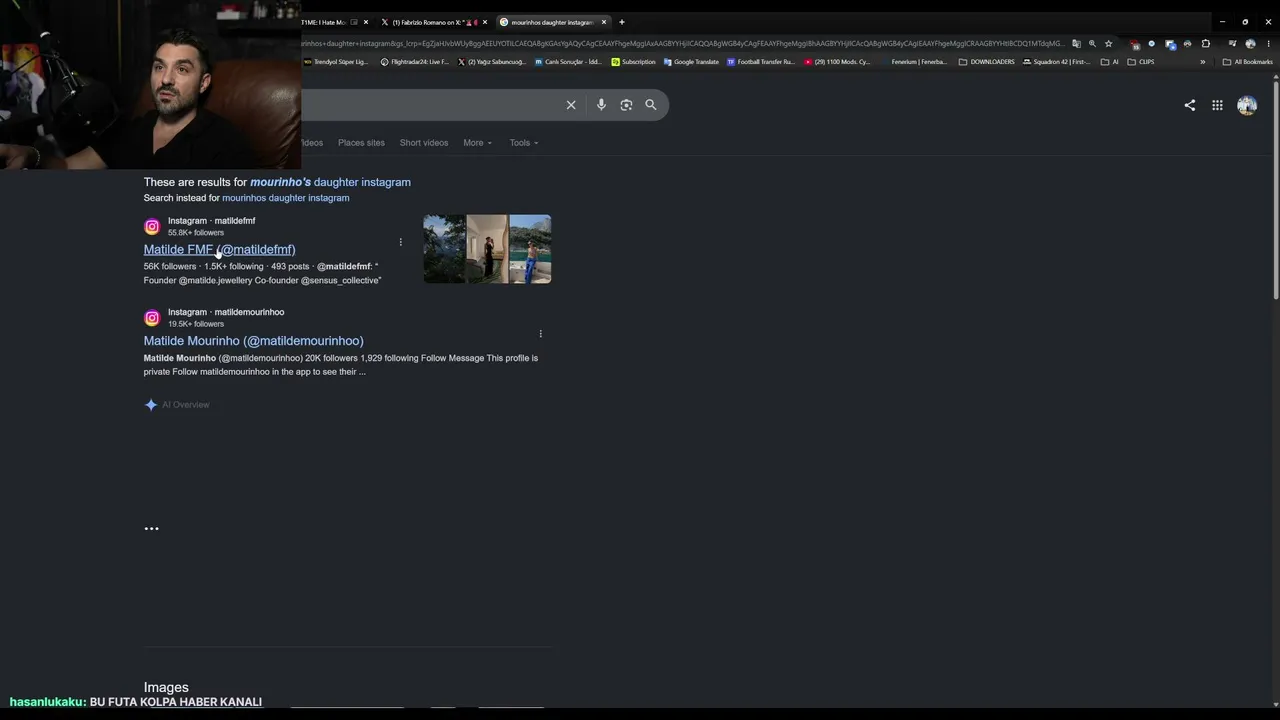The height and width of the screenshot is (720, 1280).
Task: Filter results by Short videos
Action: pos(424,143)
